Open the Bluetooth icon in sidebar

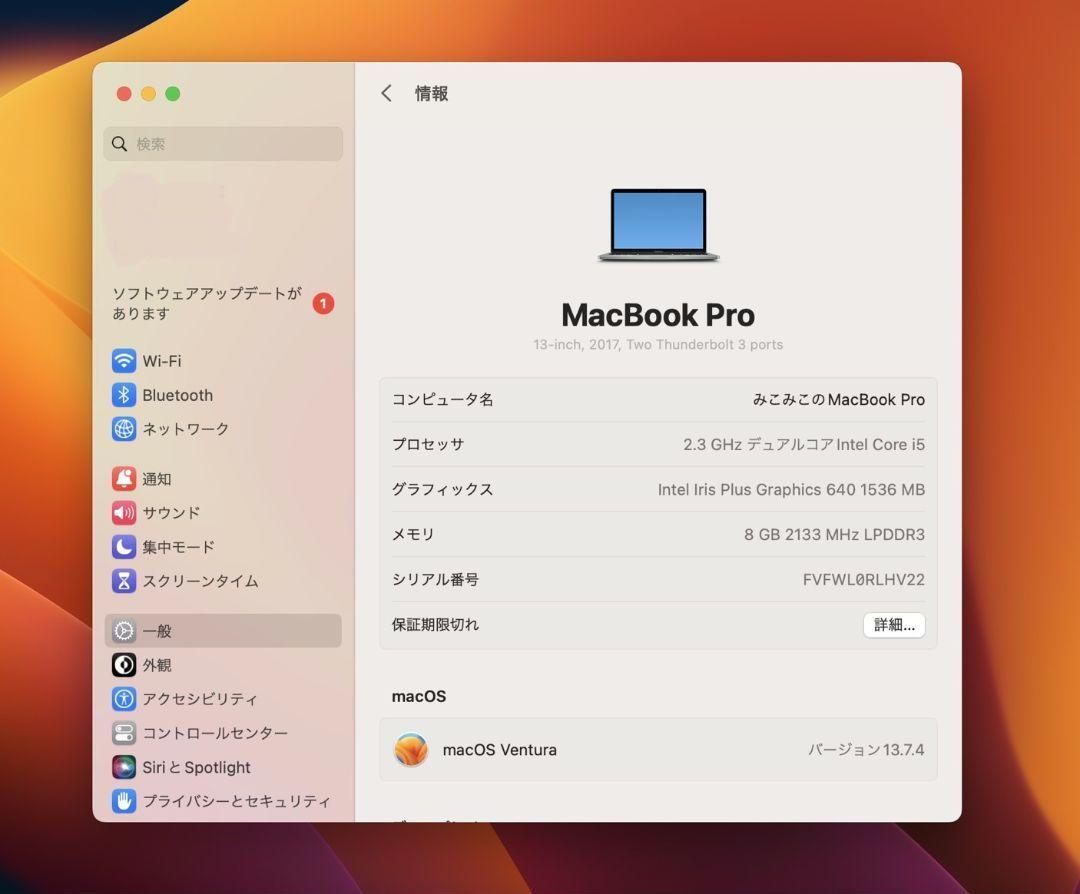tap(124, 395)
